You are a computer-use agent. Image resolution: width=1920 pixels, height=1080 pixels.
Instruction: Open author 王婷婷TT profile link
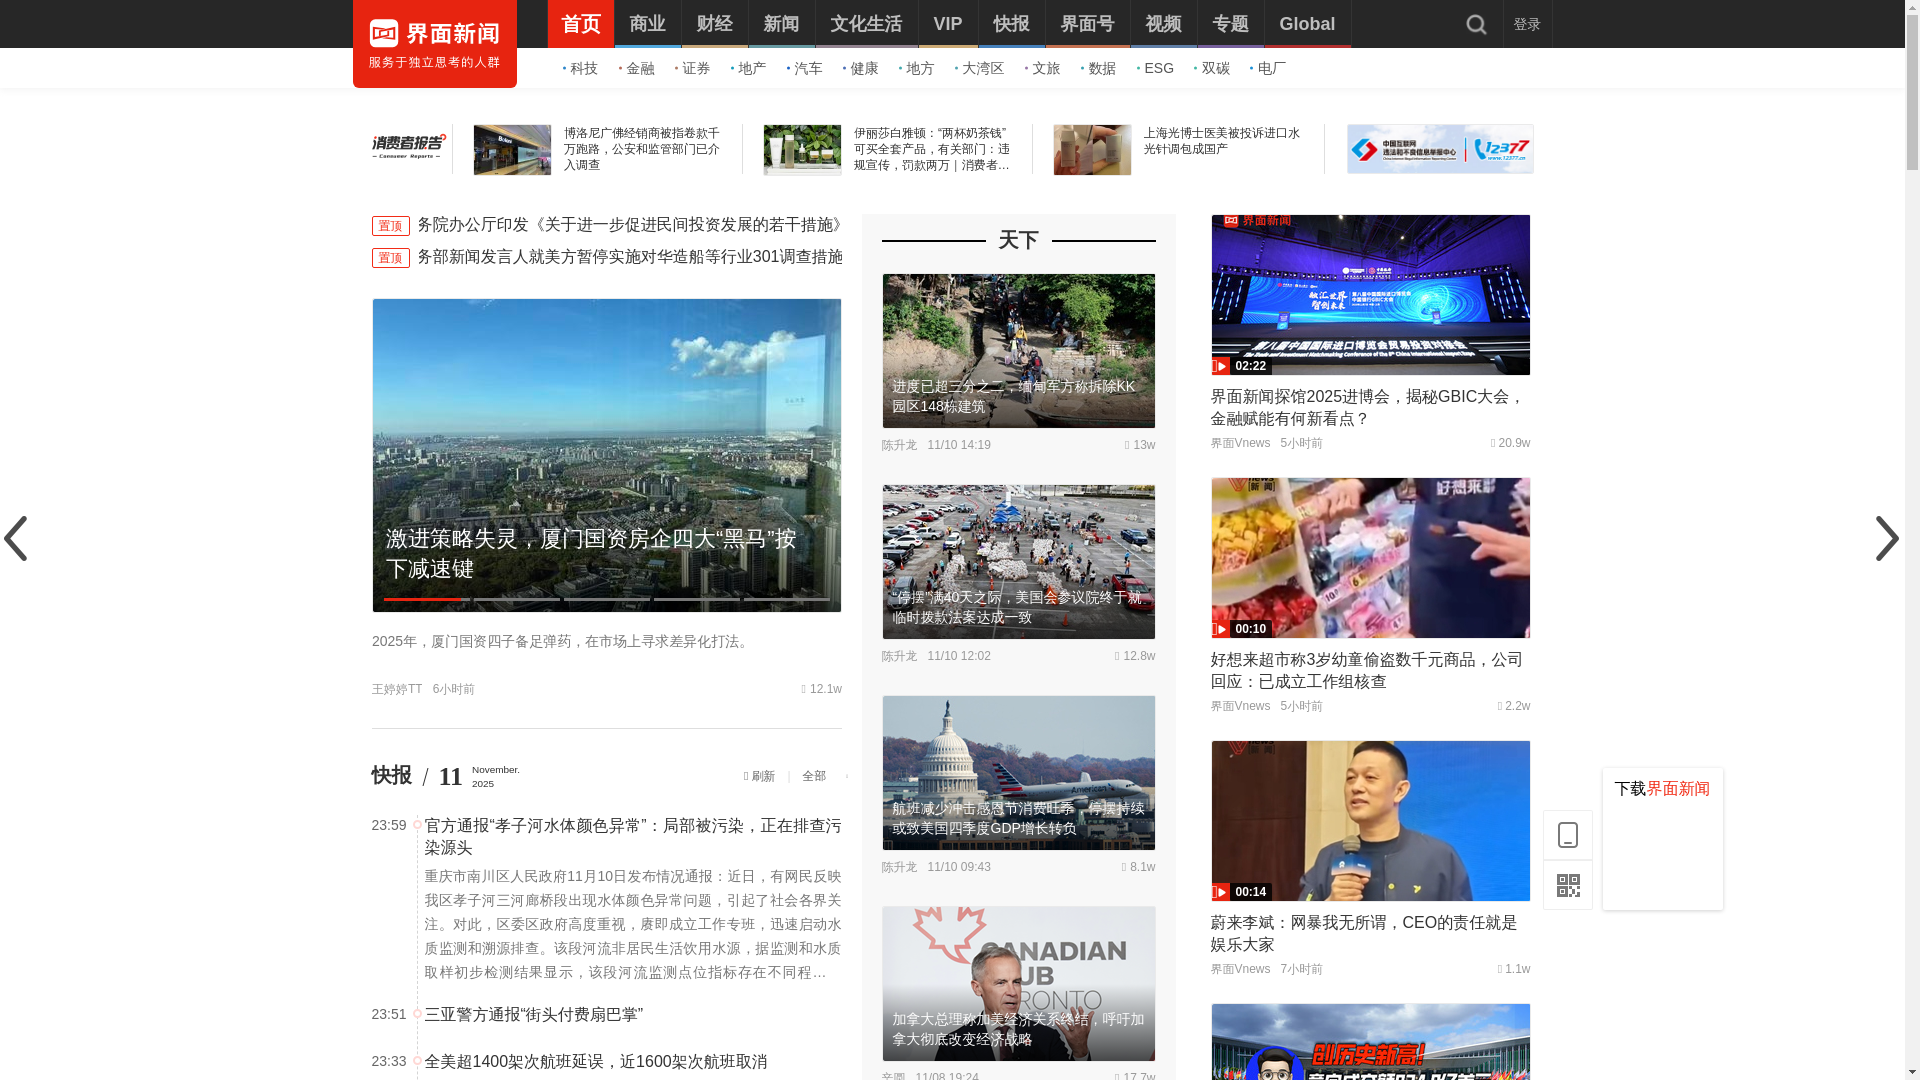[397, 689]
